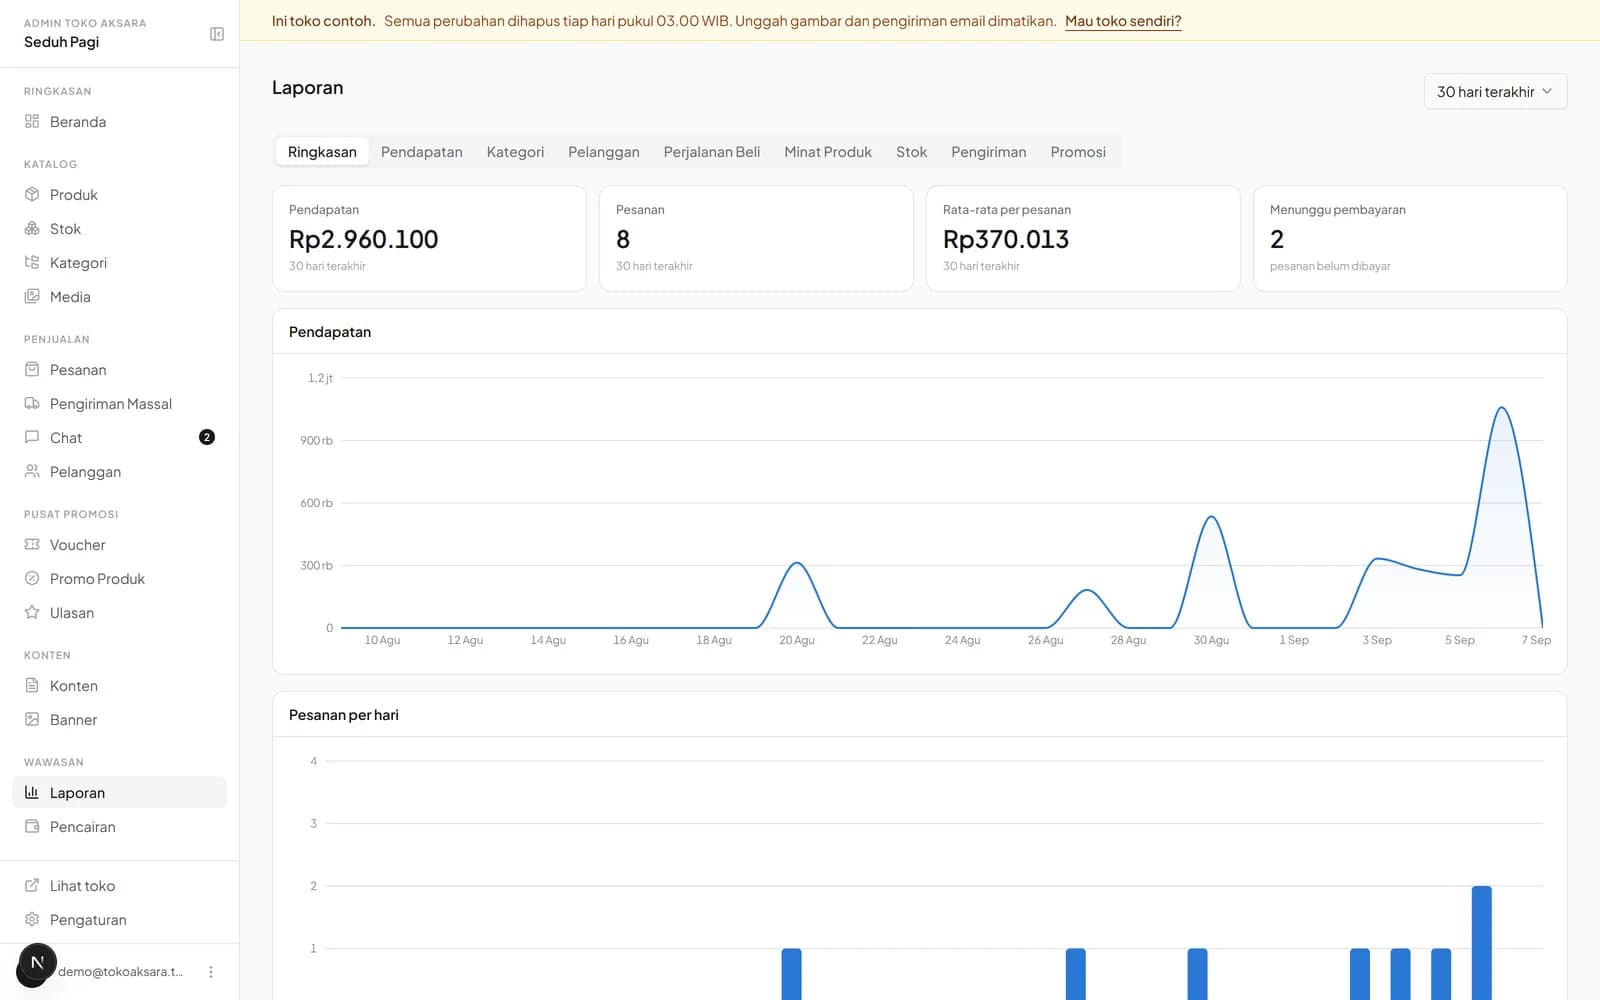This screenshot has width=1600, height=1000.
Task: Click the Banner image icon
Action: [x=32, y=719]
